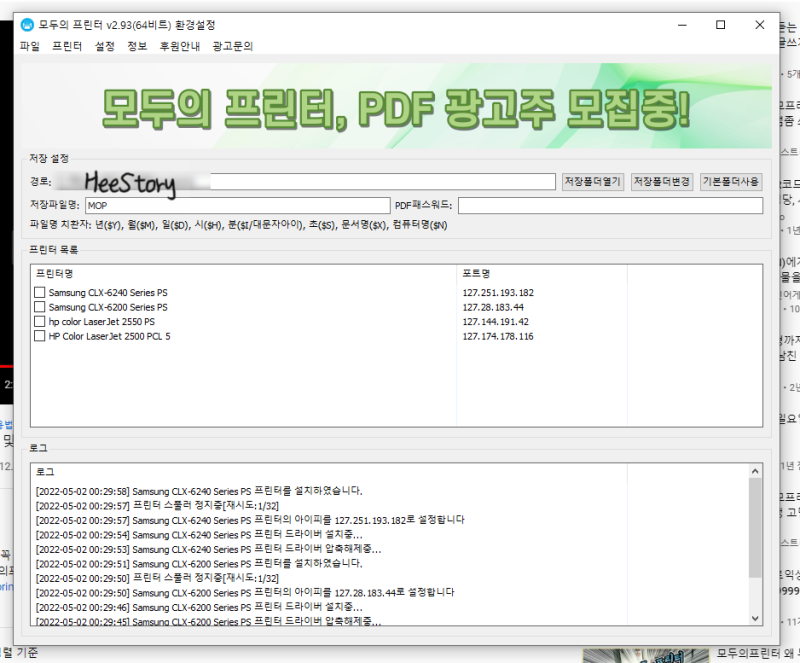The height and width of the screenshot is (663, 800).
Task: Maximize the 모두의 프린터 window
Action: click(720, 24)
